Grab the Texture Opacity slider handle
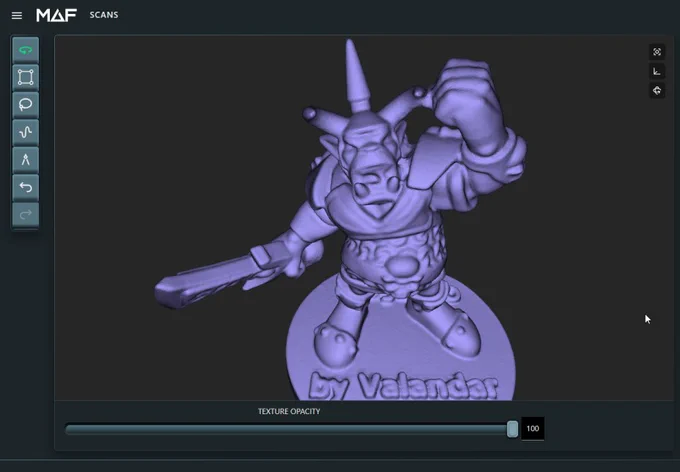Viewport: 680px width, 472px height. tap(512, 429)
